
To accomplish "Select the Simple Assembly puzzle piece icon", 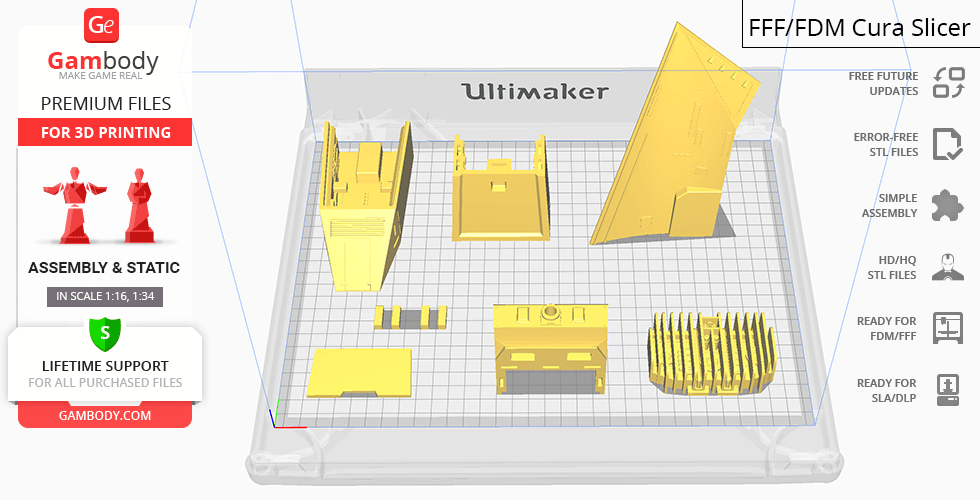I will 947,205.
